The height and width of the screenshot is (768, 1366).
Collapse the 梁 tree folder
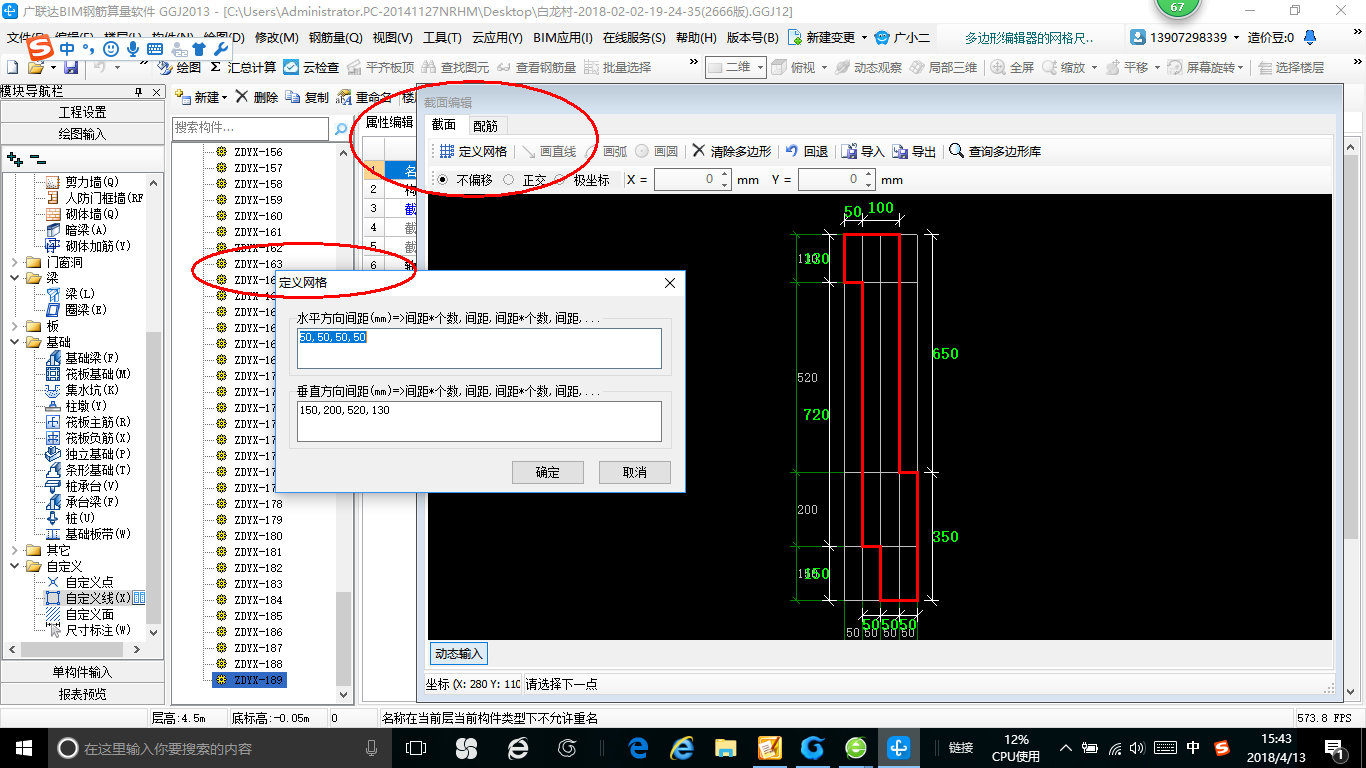13,278
